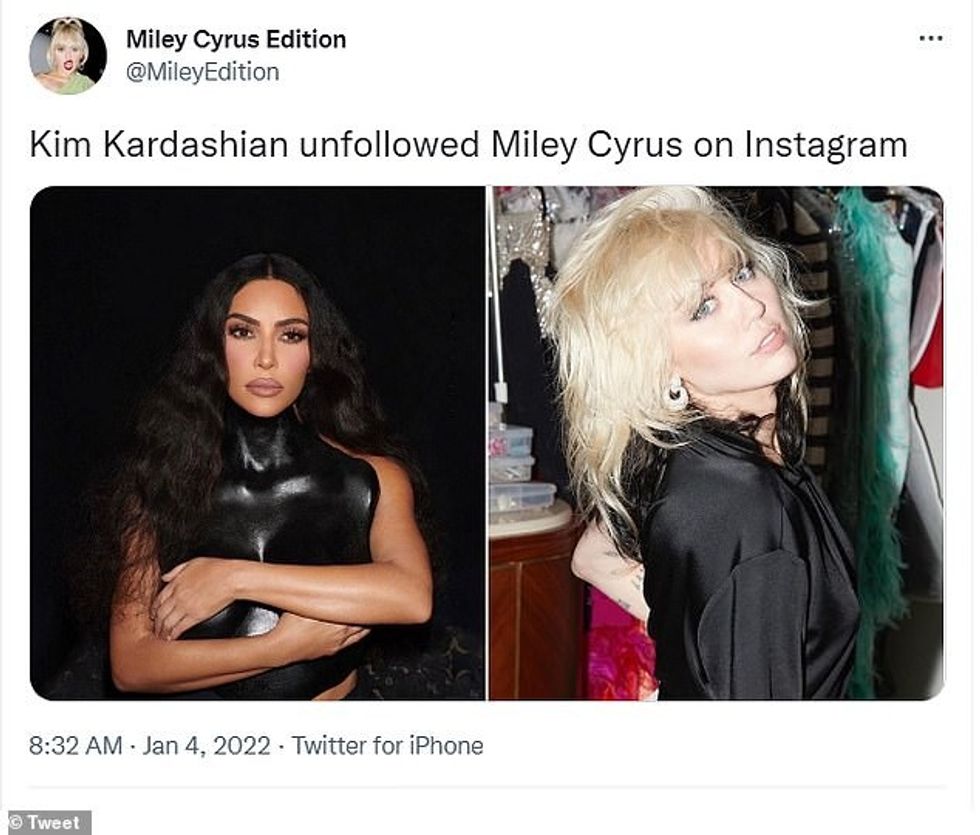Open the Miley Cyrus Edition display name
The image size is (980, 835).
(236, 40)
